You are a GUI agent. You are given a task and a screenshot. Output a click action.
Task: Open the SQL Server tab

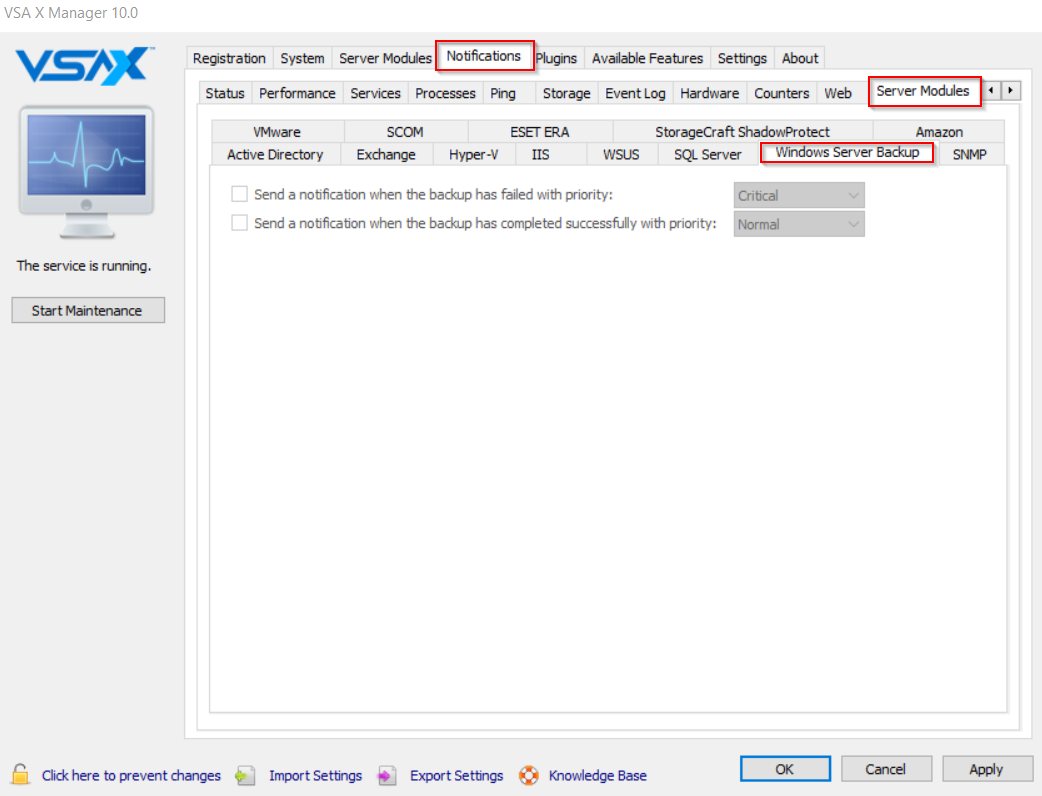(x=708, y=154)
